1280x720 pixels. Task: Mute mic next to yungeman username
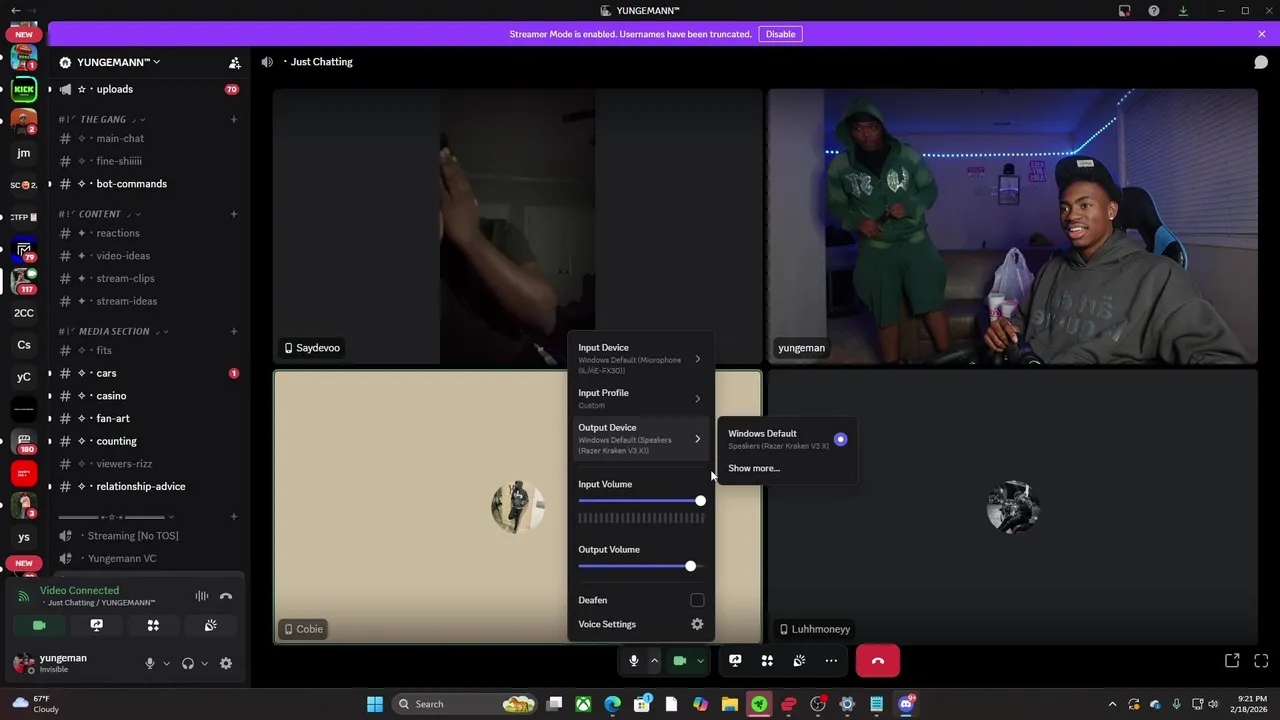pos(150,663)
